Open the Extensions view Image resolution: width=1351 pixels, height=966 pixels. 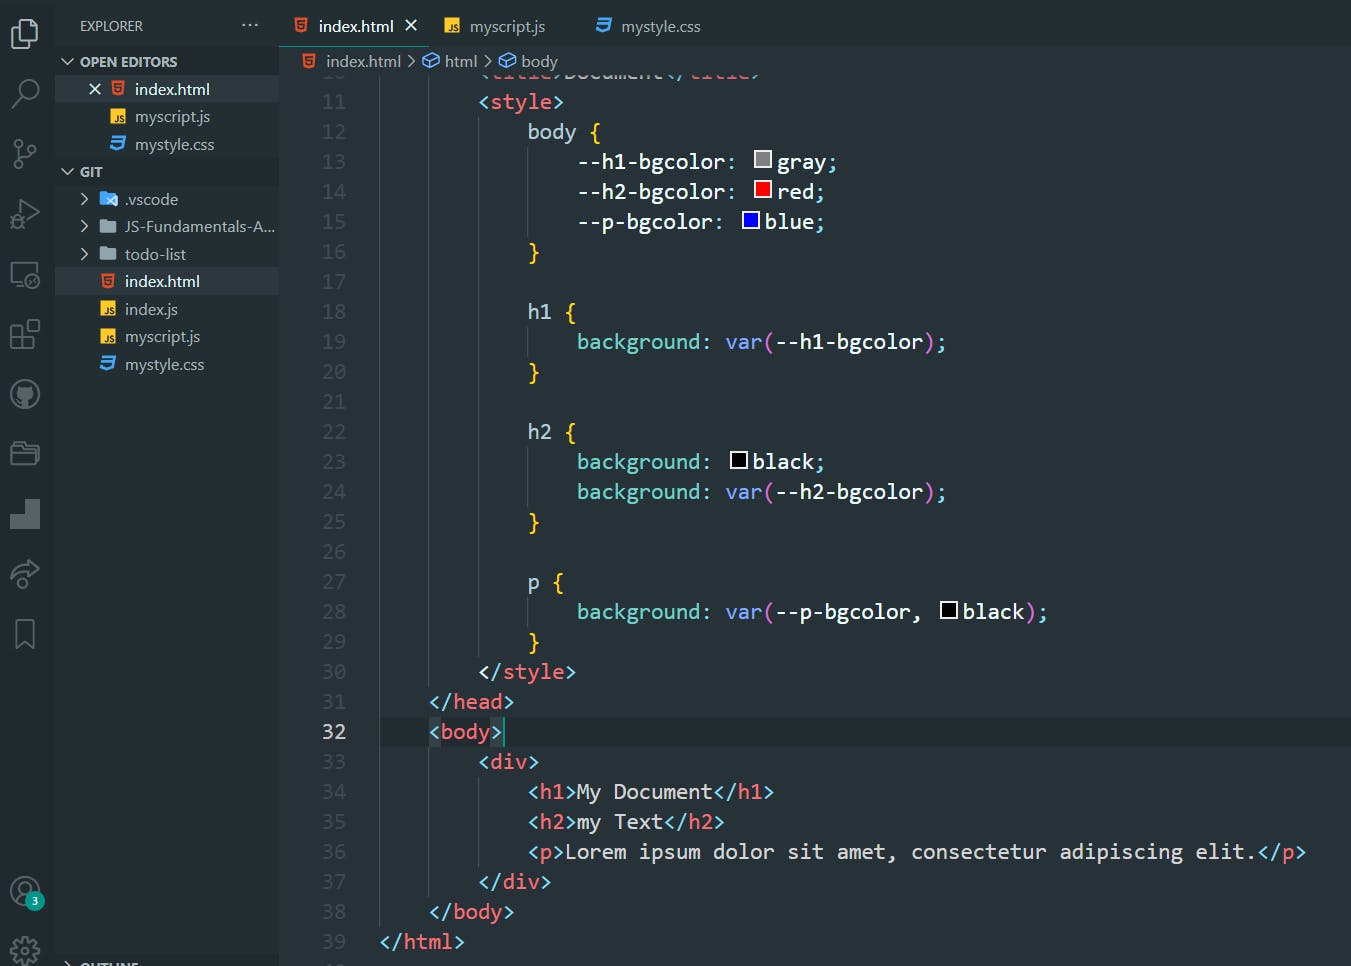(x=24, y=334)
